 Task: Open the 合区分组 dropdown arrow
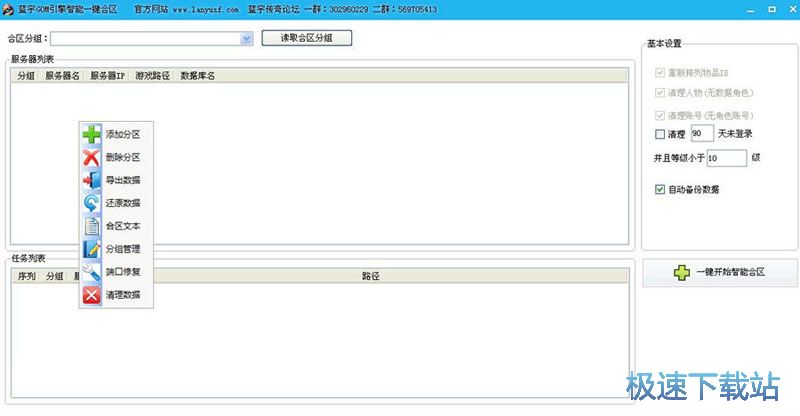point(246,39)
